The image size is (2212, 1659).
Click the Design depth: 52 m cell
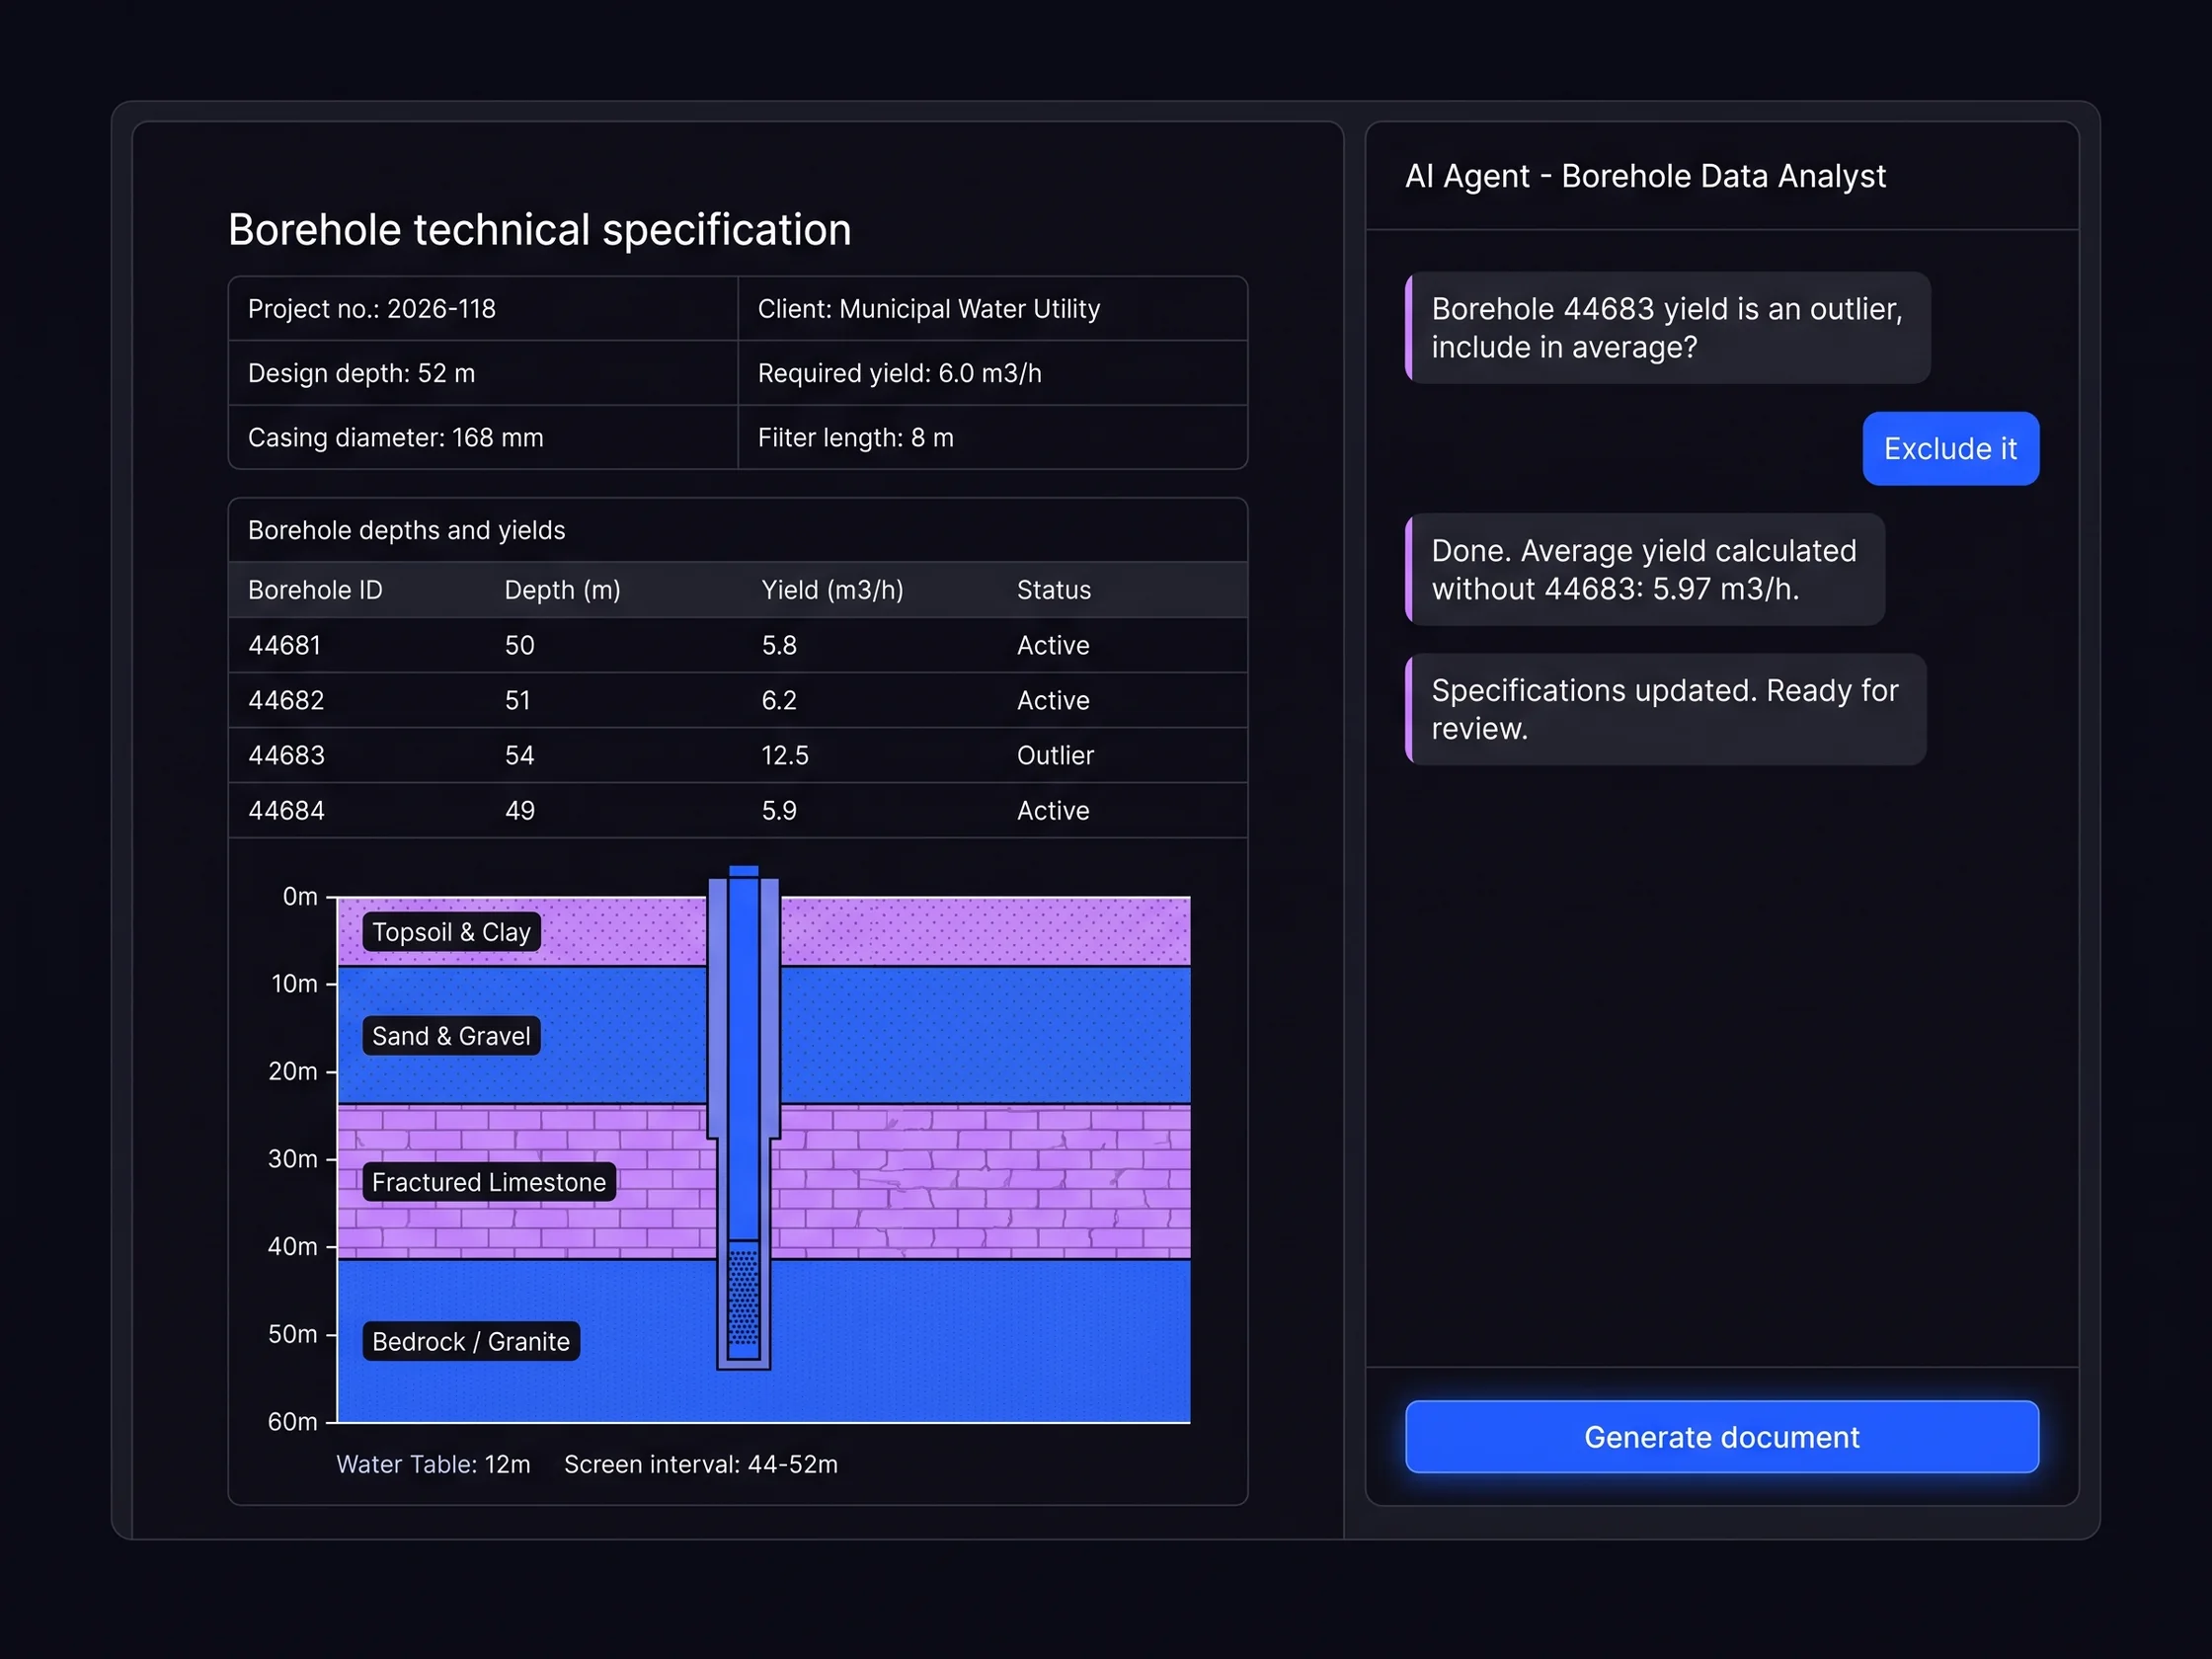click(x=483, y=373)
